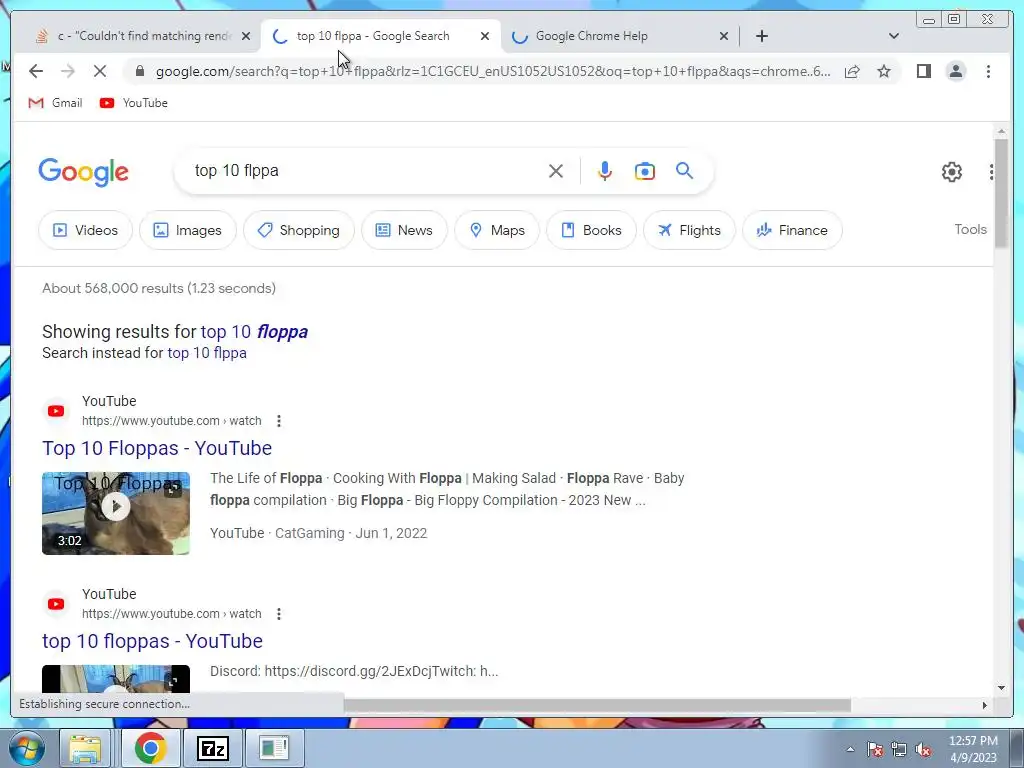This screenshot has height=768, width=1024.
Task: Close the top 10 flppa tab
Action: 485,36
